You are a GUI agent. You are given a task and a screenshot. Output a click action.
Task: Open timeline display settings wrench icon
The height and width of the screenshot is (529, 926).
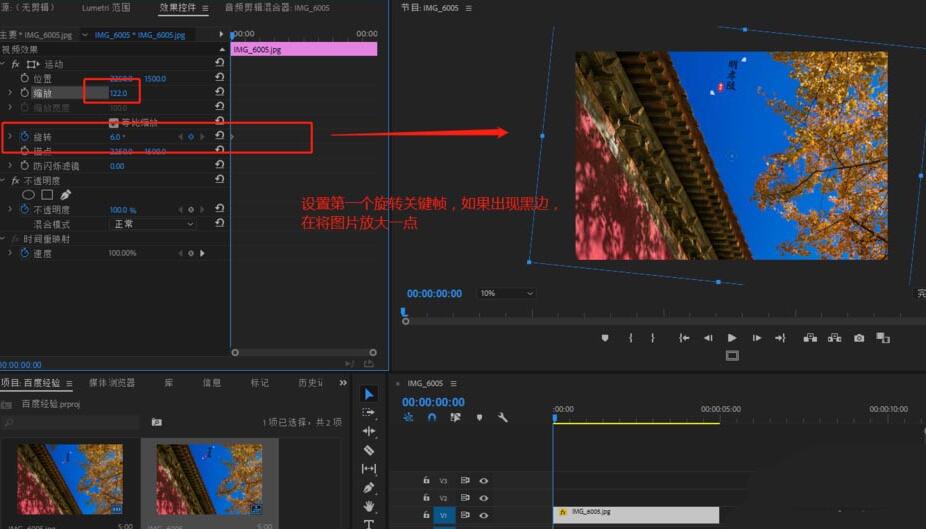[x=503, y=417]
